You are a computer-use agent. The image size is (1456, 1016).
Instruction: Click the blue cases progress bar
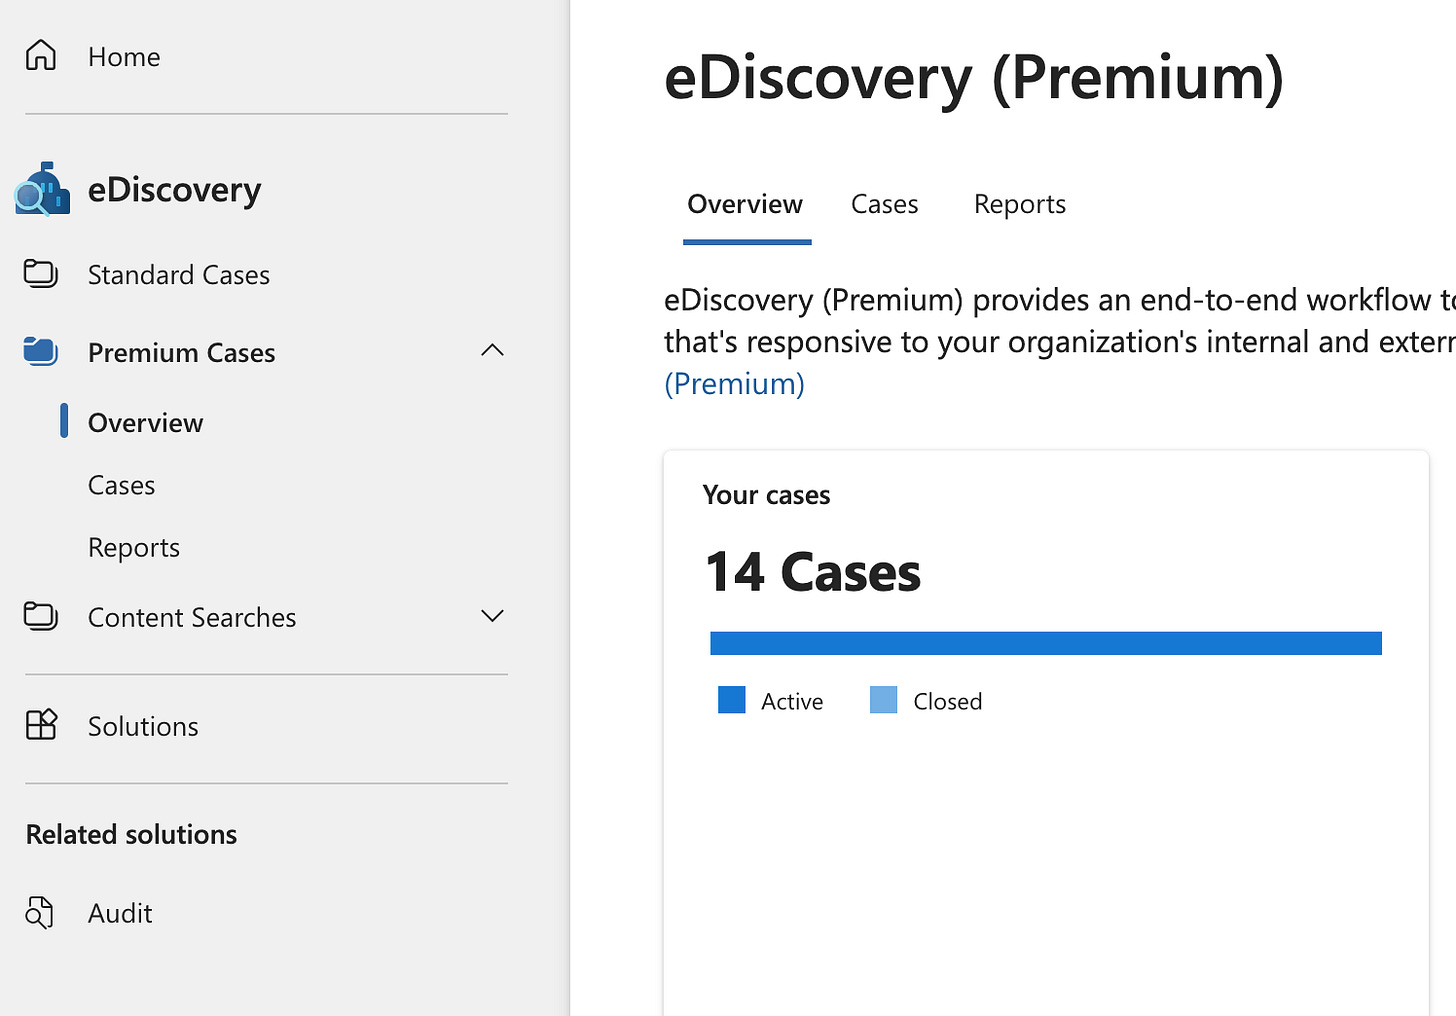click(1046, 643)
